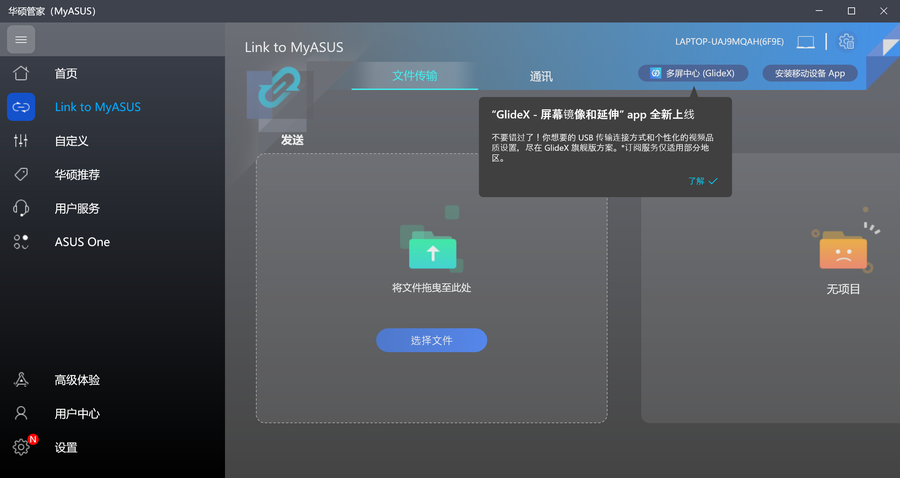
Task: Open 用户服务 headset icon
Action: 21,208
